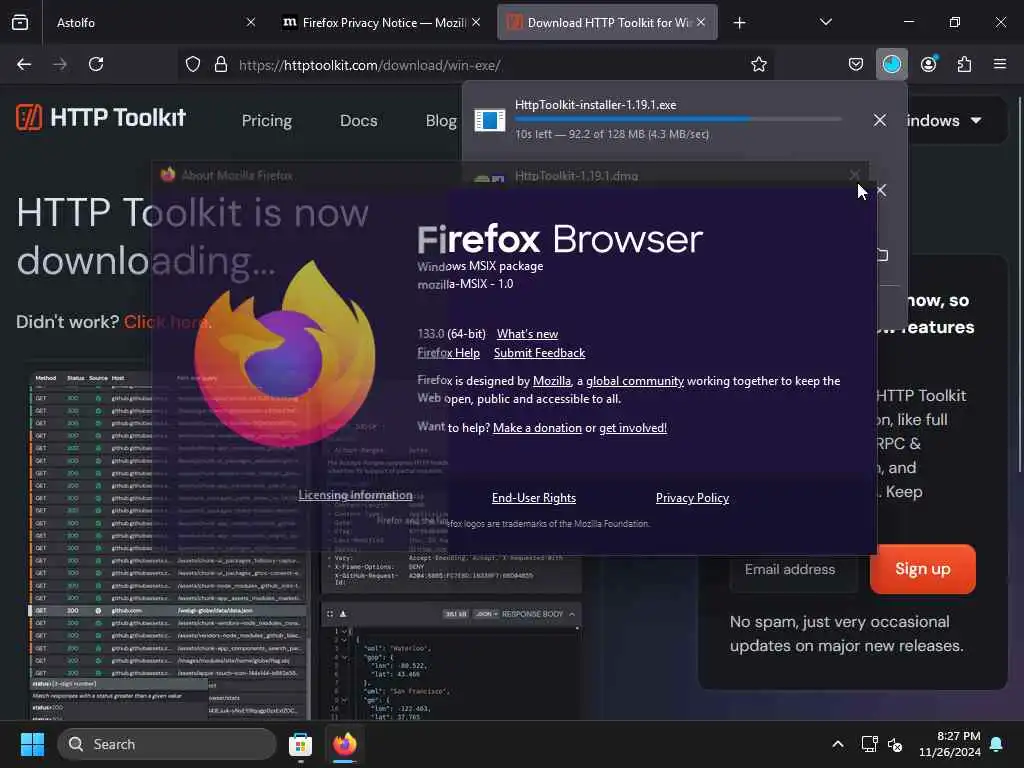This screenshot has width=1024, height=768.
Task: Open Firefox Help link
Action: [x=448, y=353]
